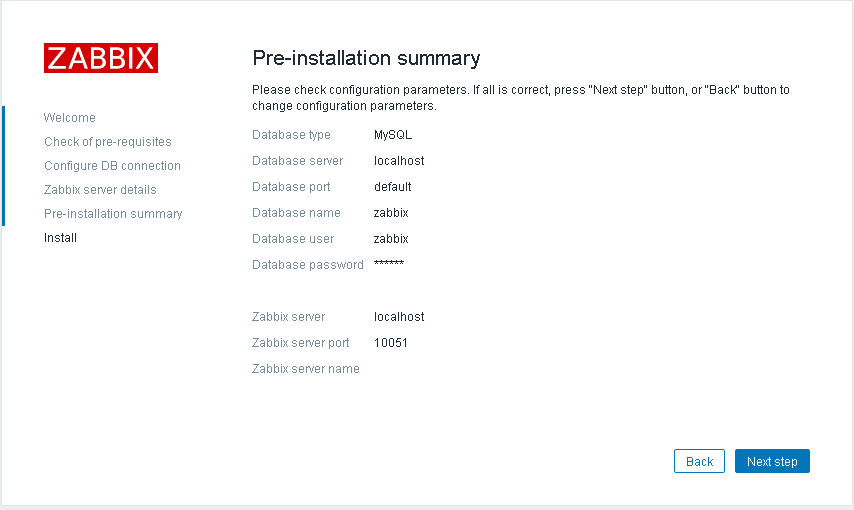Open Check of pre-requisites step

pyautogui.click(x=108, y=142)
